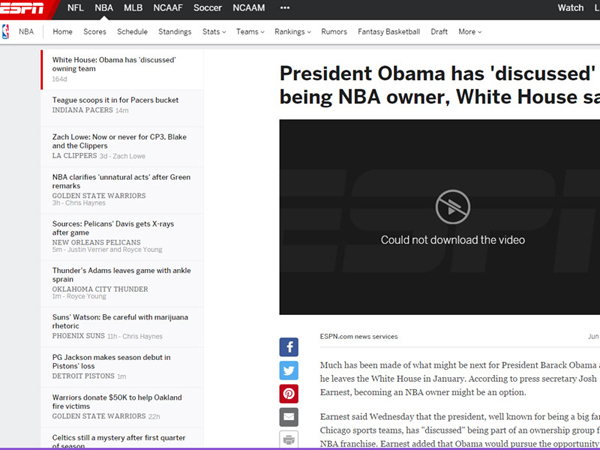The height and width of the screenshot is (450, 600).
Task: Email this article using envelope icon
Action: pos(288,417)
